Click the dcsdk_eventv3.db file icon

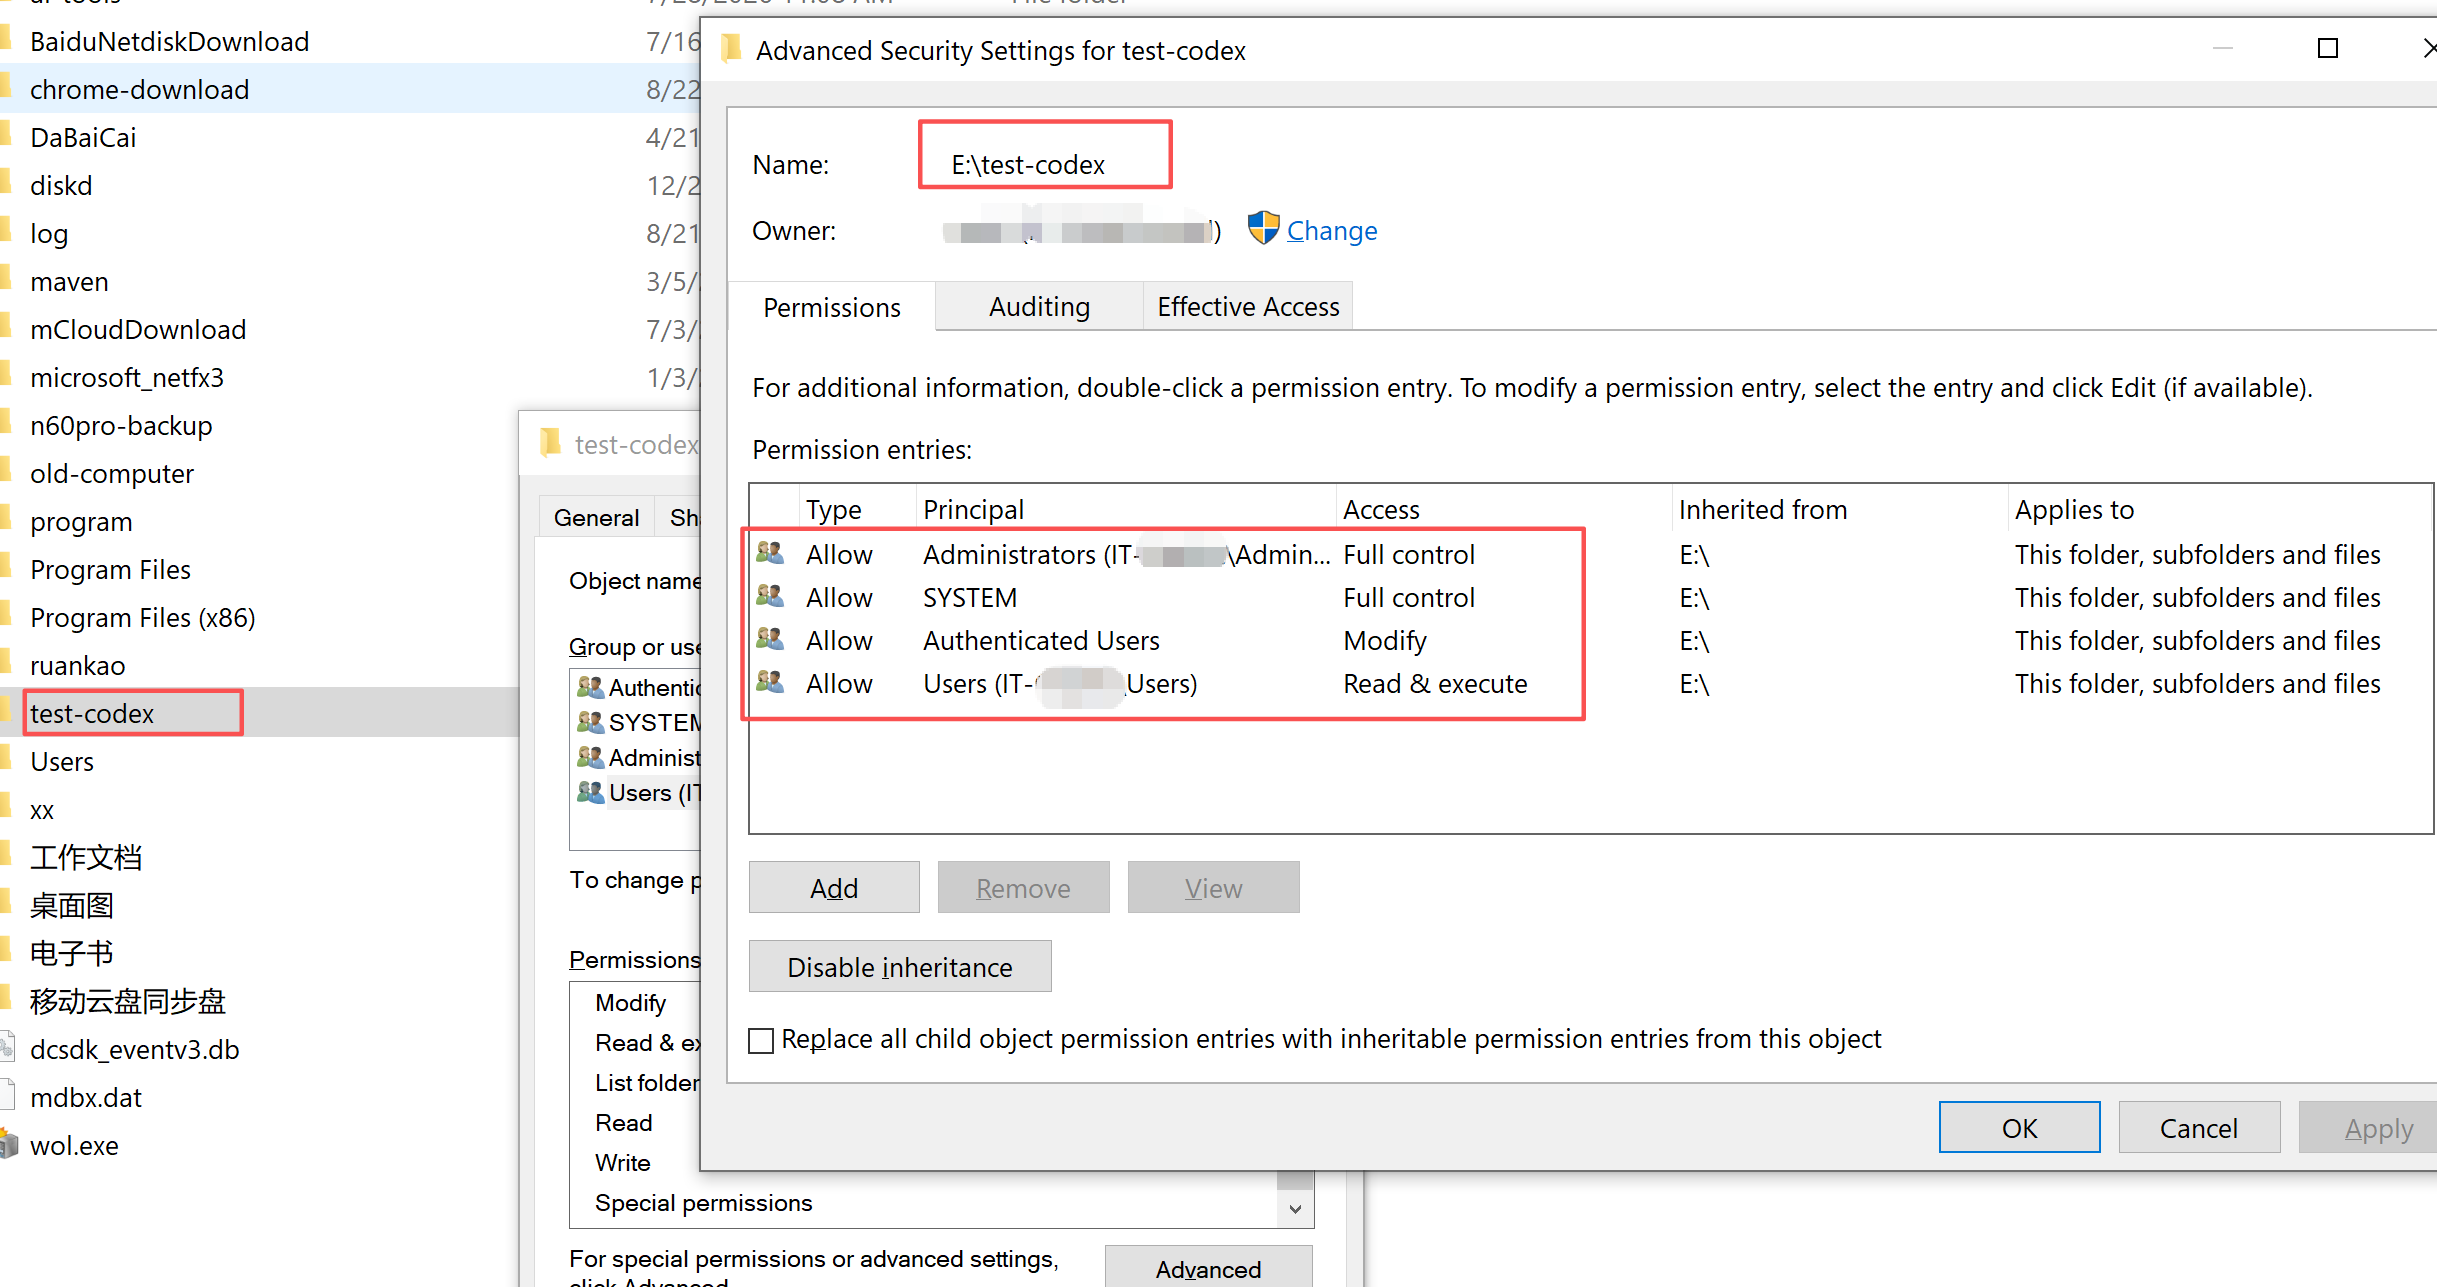pos(8,1048)
